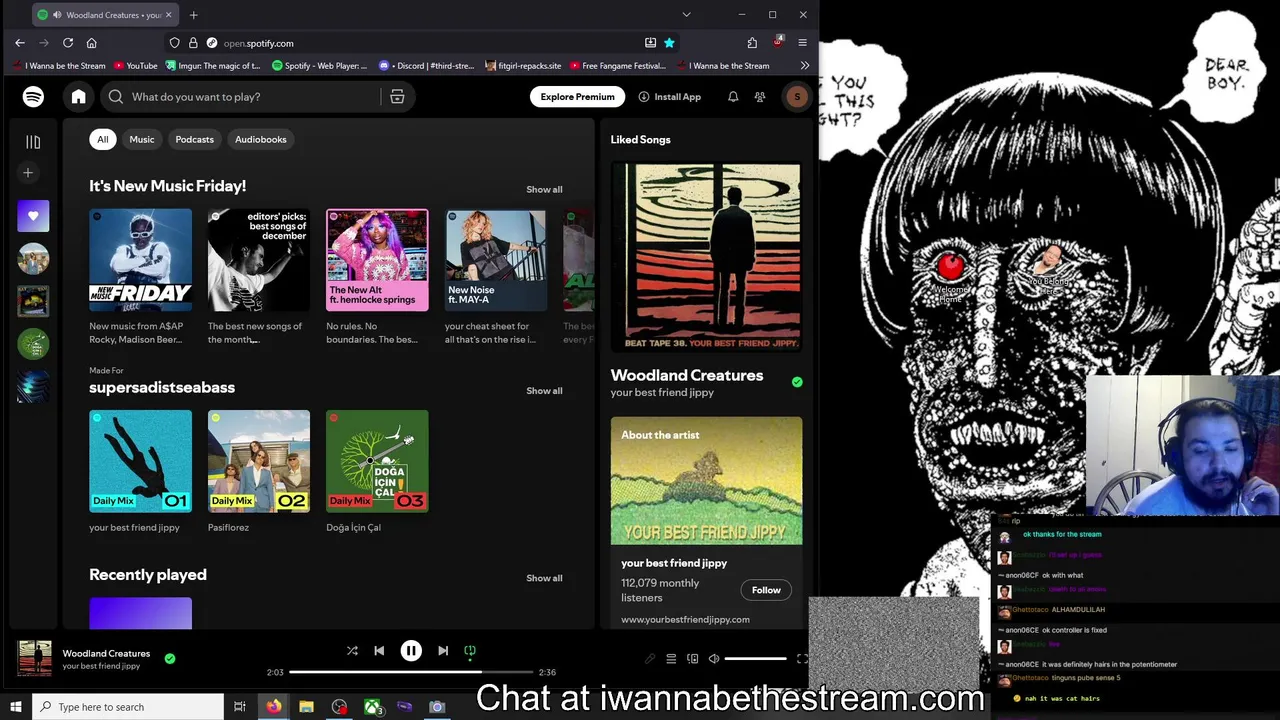Enter full screen from the player bar
The height and width of the screenshot is (720, 1280).
802,659
